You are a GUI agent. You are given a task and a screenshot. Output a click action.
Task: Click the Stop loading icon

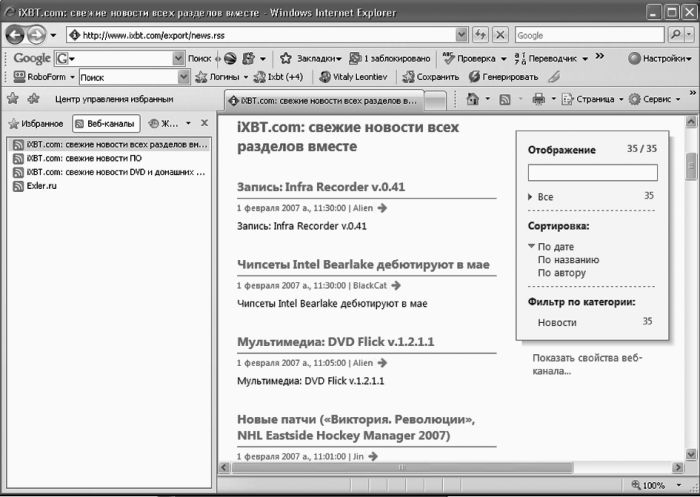[x=500, y=35]
